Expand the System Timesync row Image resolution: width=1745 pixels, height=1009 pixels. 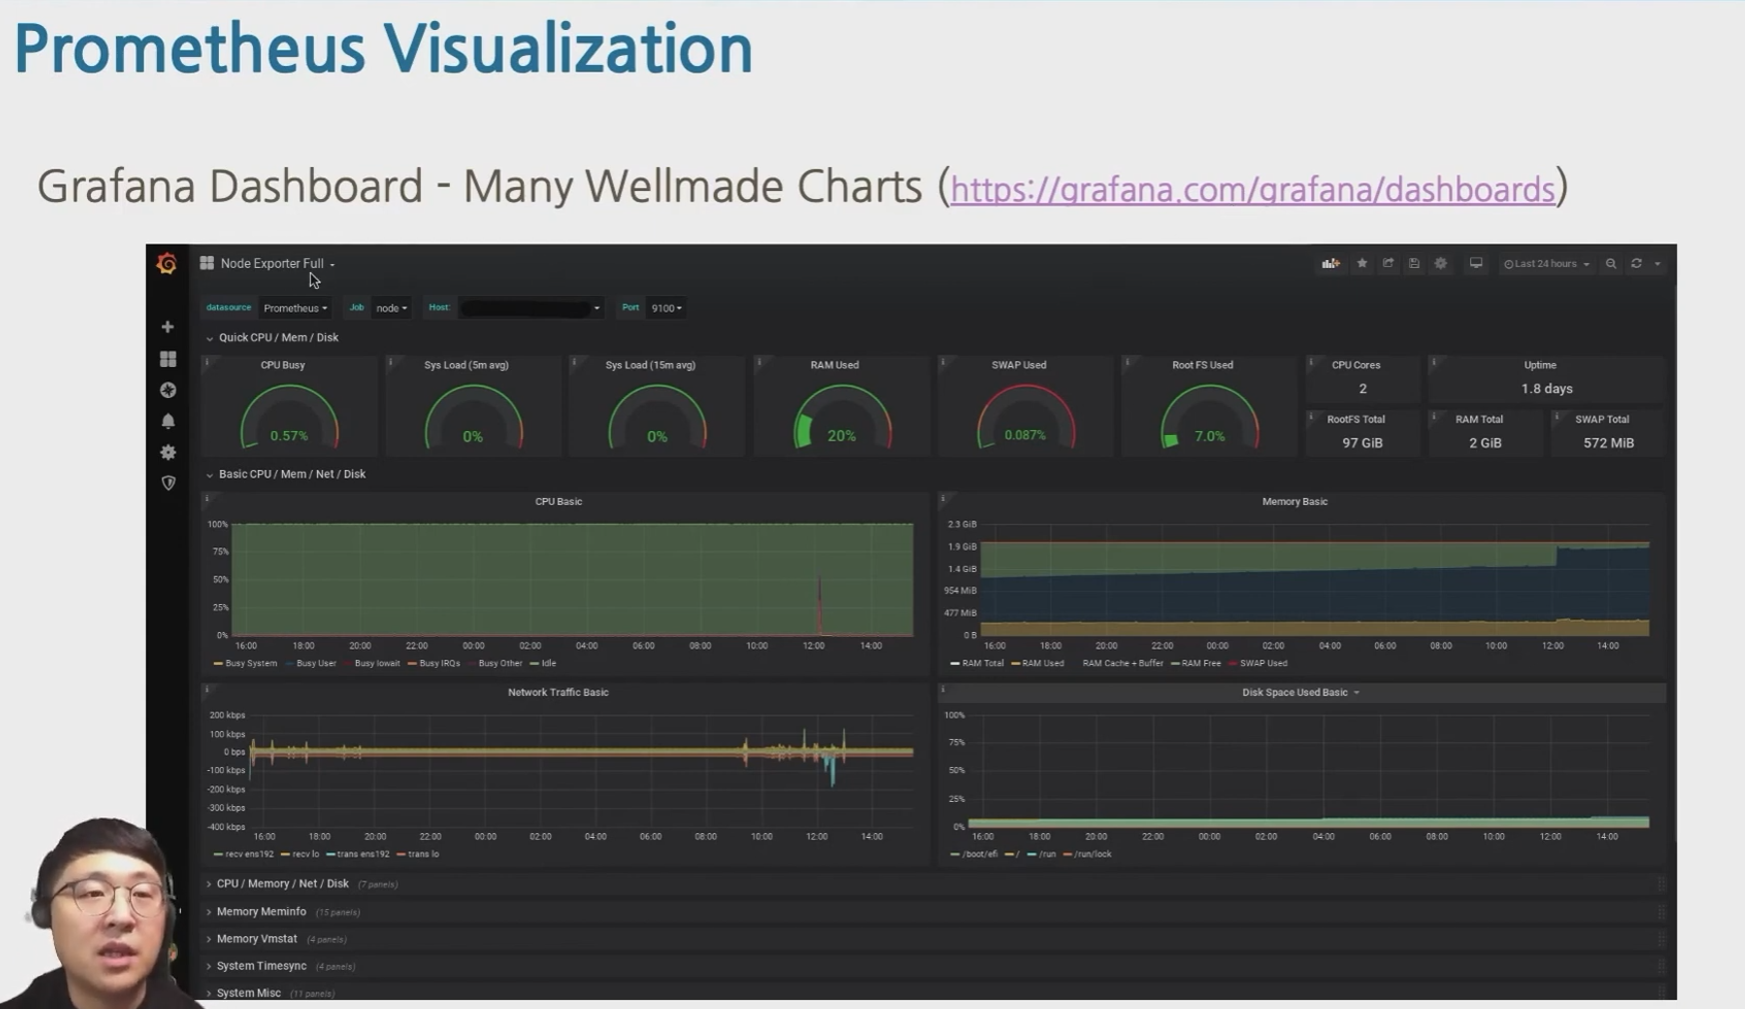(261, 966)
